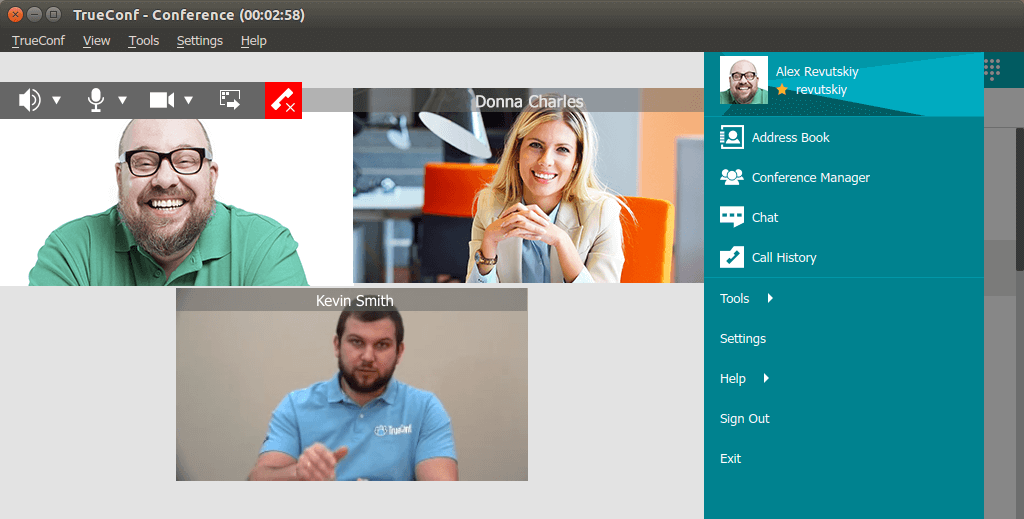Open the Call History icon

click(732, 258)
